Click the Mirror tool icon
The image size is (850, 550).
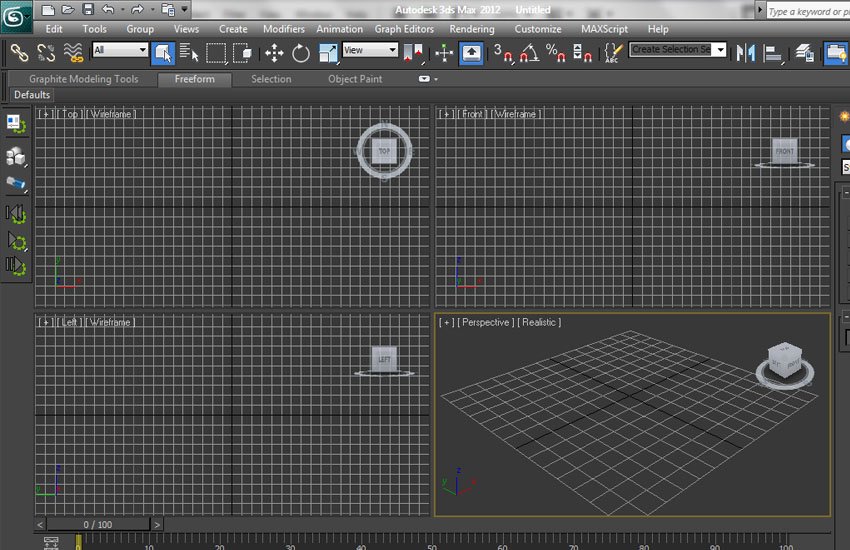click(x=744, y=52)
